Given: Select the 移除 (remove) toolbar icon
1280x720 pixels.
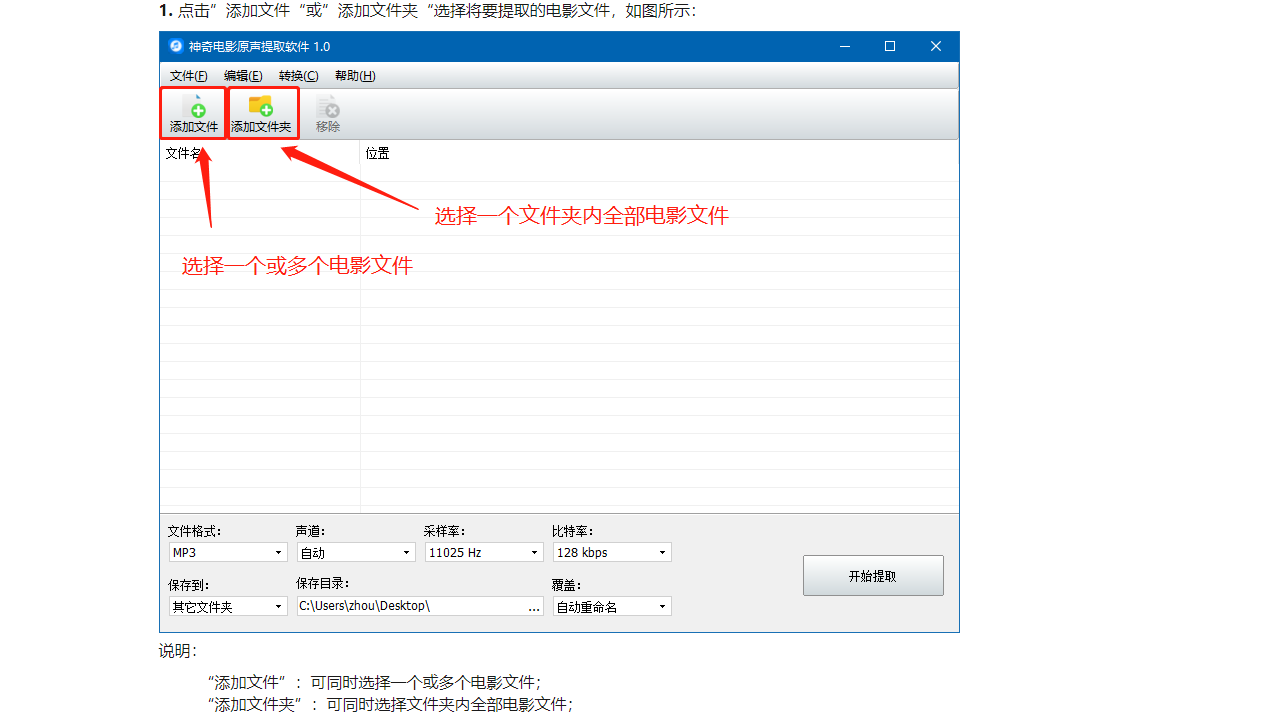Looking at the screenshot, I should coord(328,113).
